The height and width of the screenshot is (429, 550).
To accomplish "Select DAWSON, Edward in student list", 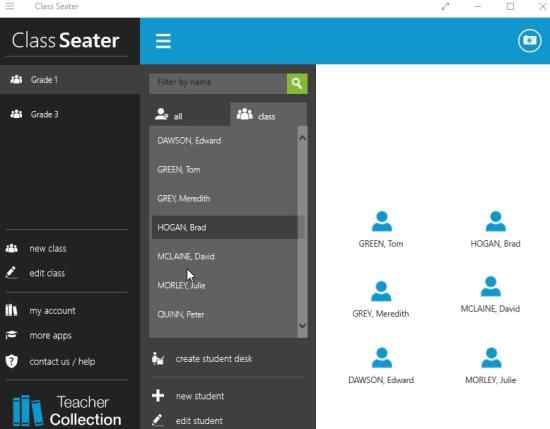I will tap(224, 141).
